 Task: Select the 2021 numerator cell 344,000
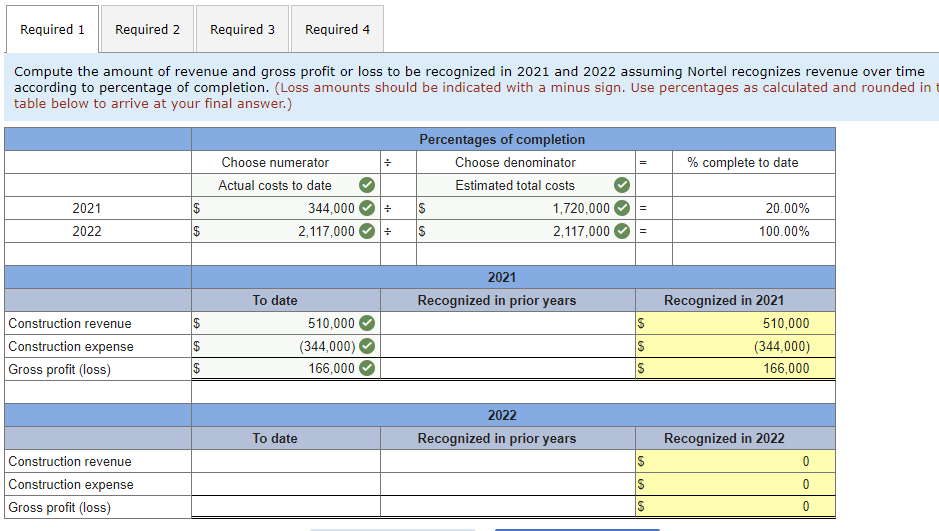[286, 208]
